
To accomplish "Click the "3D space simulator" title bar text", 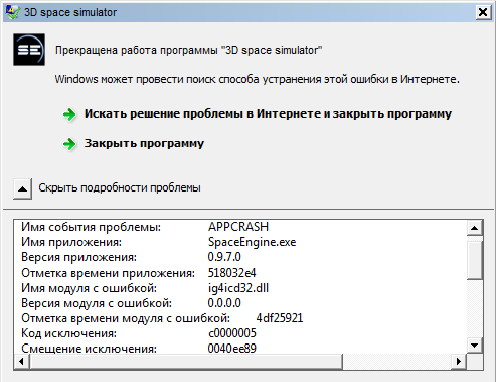I will coord(70,12).
